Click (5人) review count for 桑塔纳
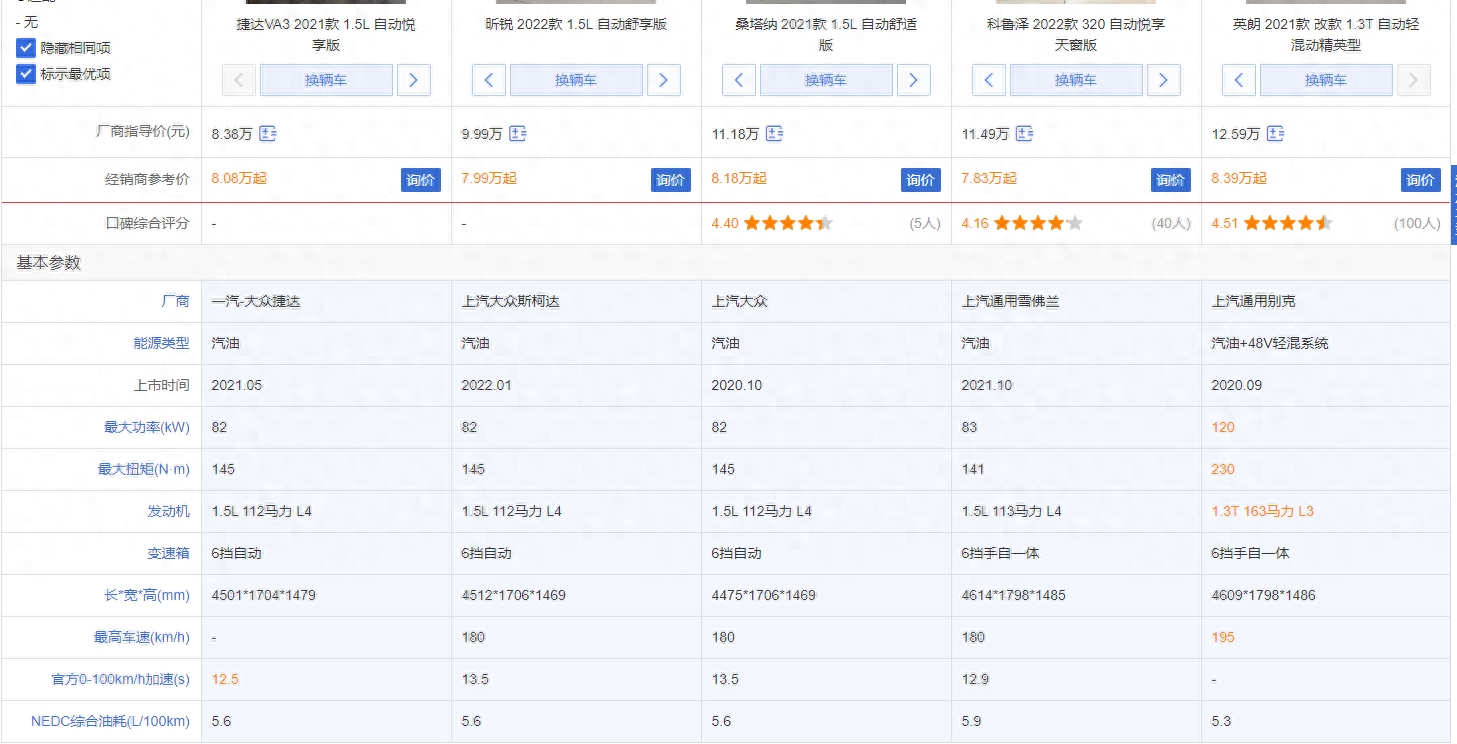Viewport: 1457px width, 744px height. tap(925, 223)
